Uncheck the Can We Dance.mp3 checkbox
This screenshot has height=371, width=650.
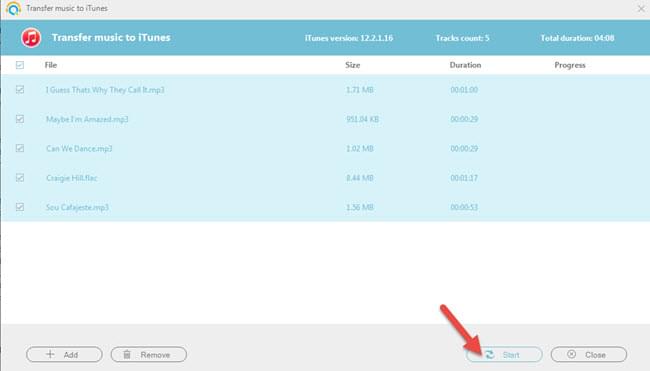coord(19,148)
